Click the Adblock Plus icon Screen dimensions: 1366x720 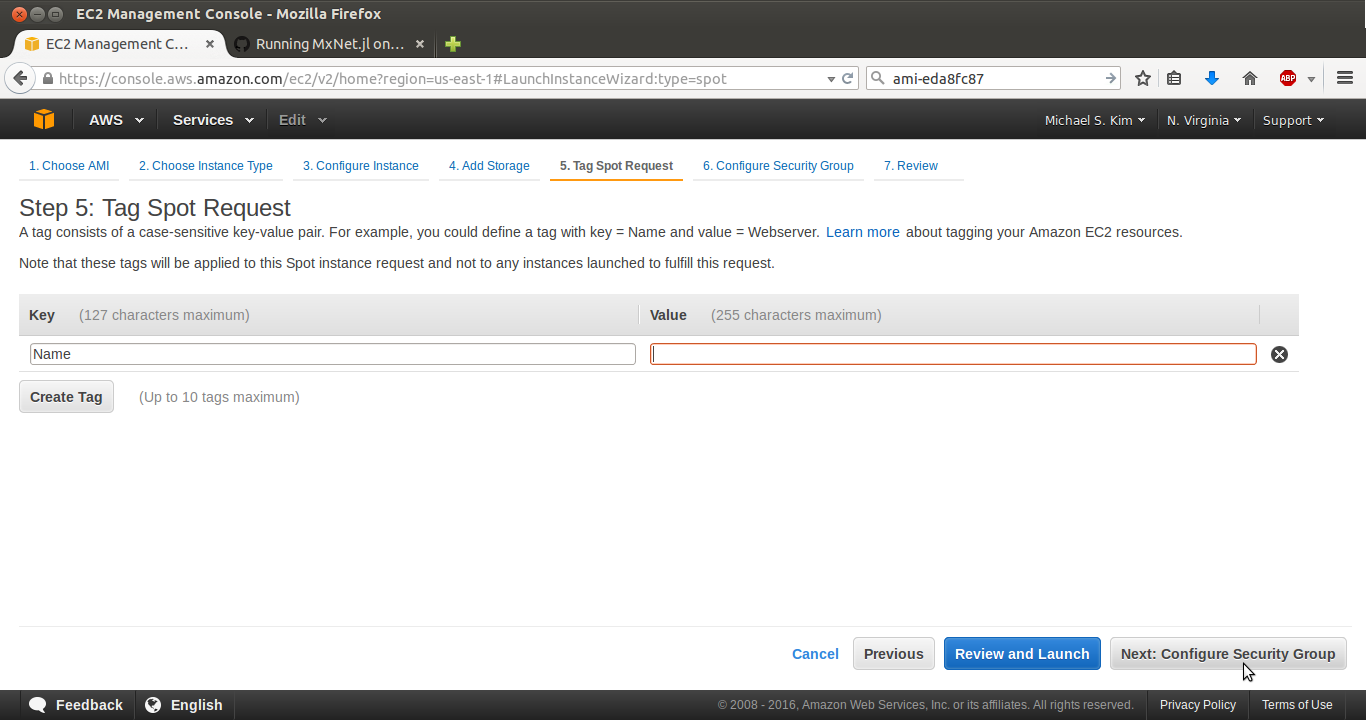click(x=1288, y=78)
